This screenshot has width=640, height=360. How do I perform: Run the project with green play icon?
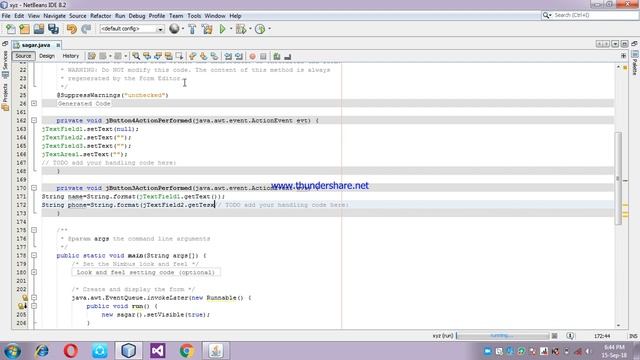222,29
